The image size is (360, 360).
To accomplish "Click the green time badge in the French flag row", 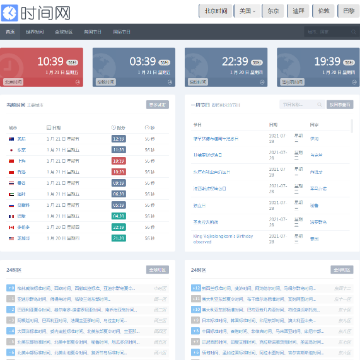I will coord(119,216).
